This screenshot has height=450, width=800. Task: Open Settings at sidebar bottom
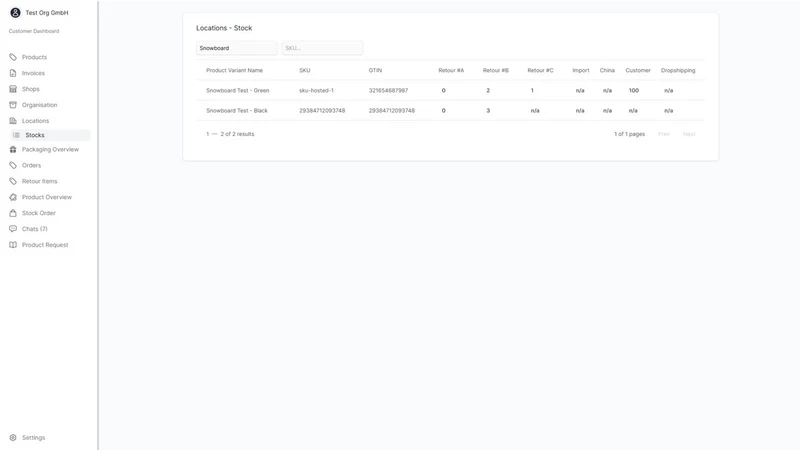pyautogui.click(x=33, y=438)
